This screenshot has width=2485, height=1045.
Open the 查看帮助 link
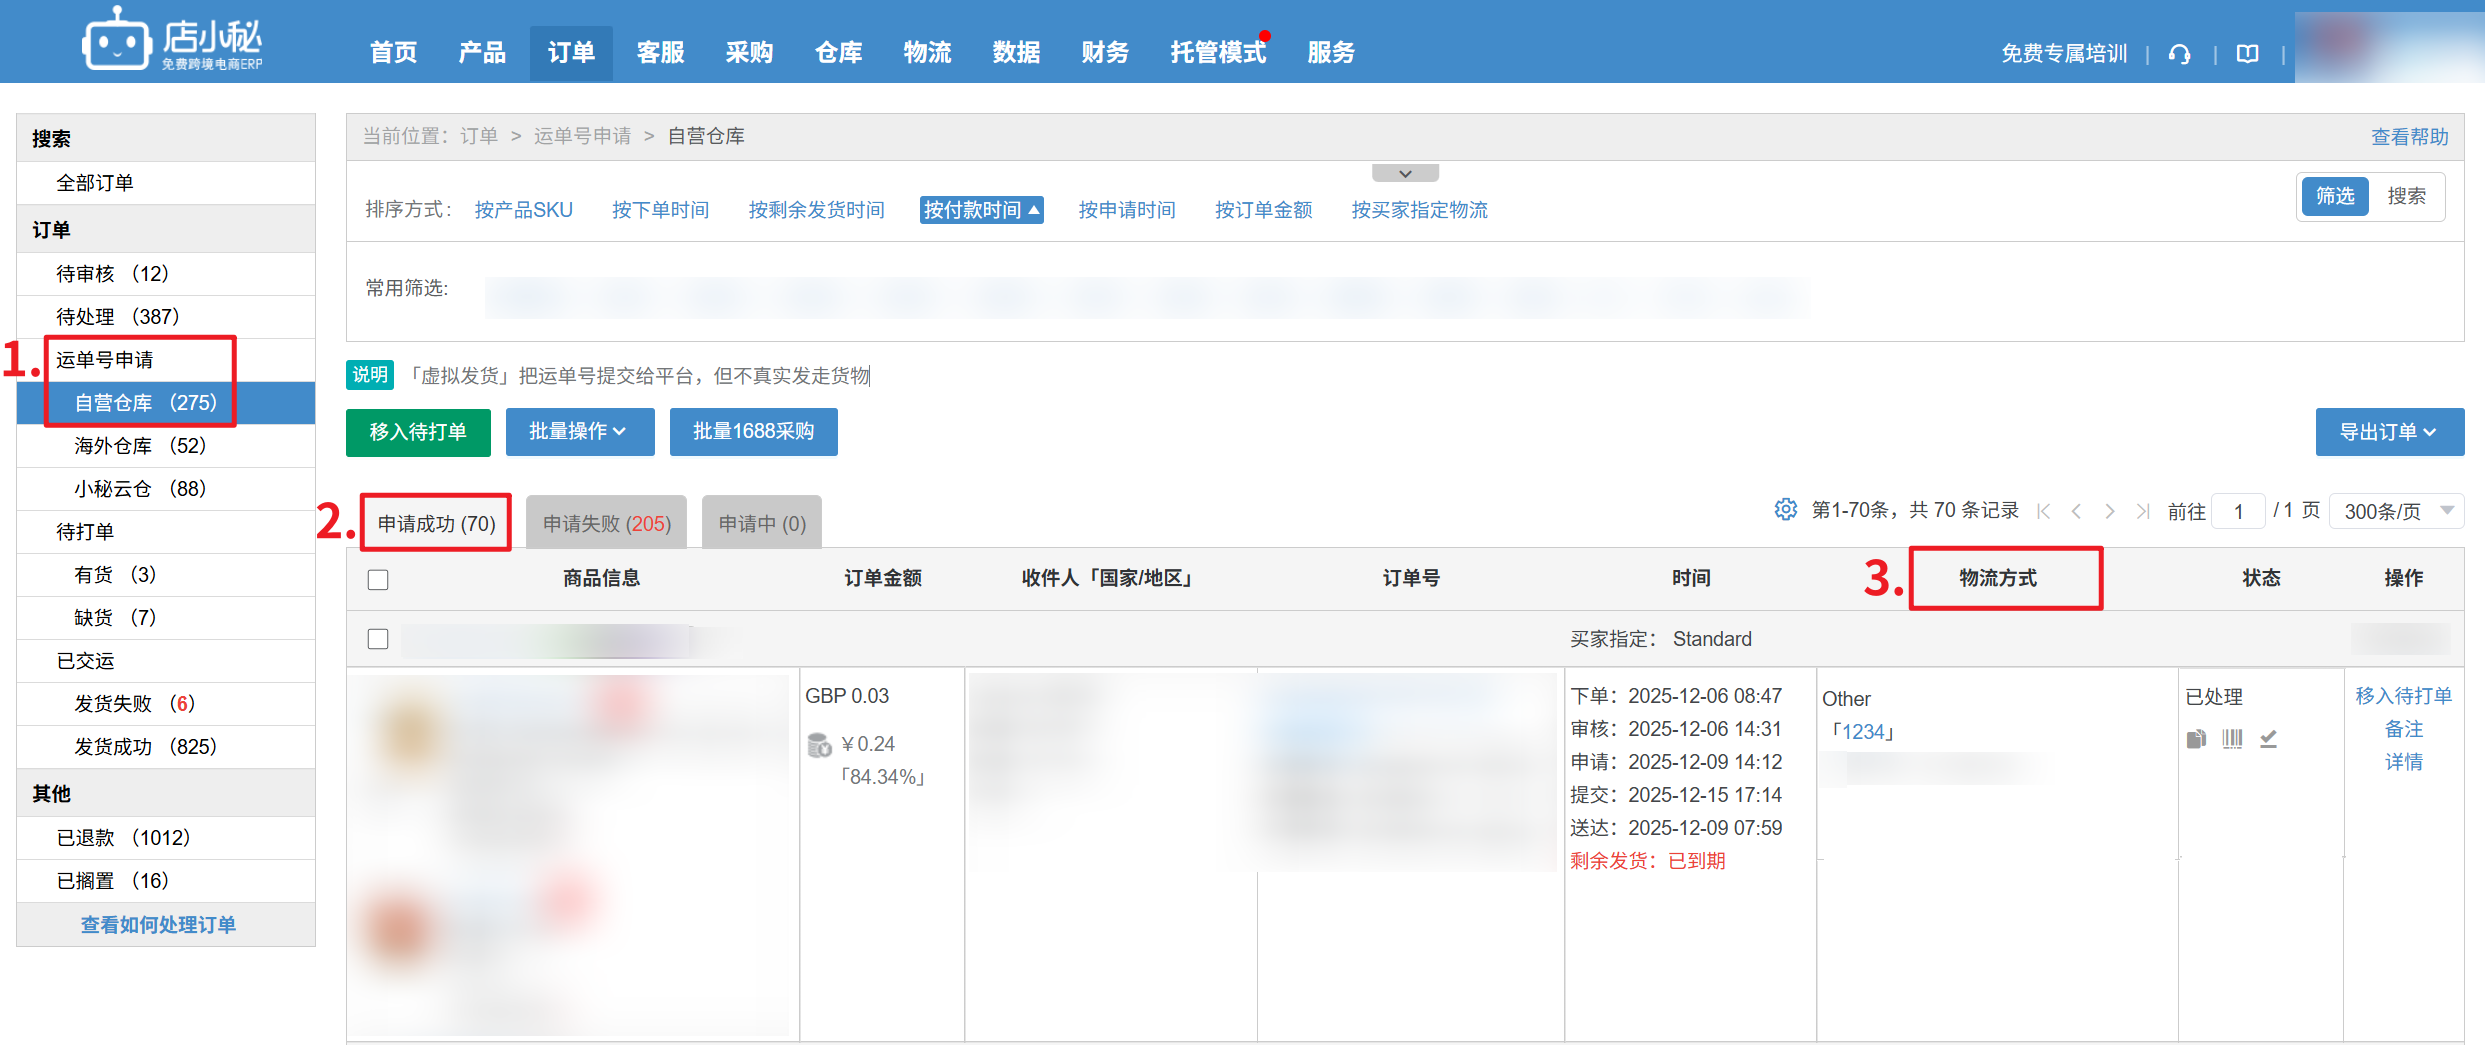(x=2409, y=137)
